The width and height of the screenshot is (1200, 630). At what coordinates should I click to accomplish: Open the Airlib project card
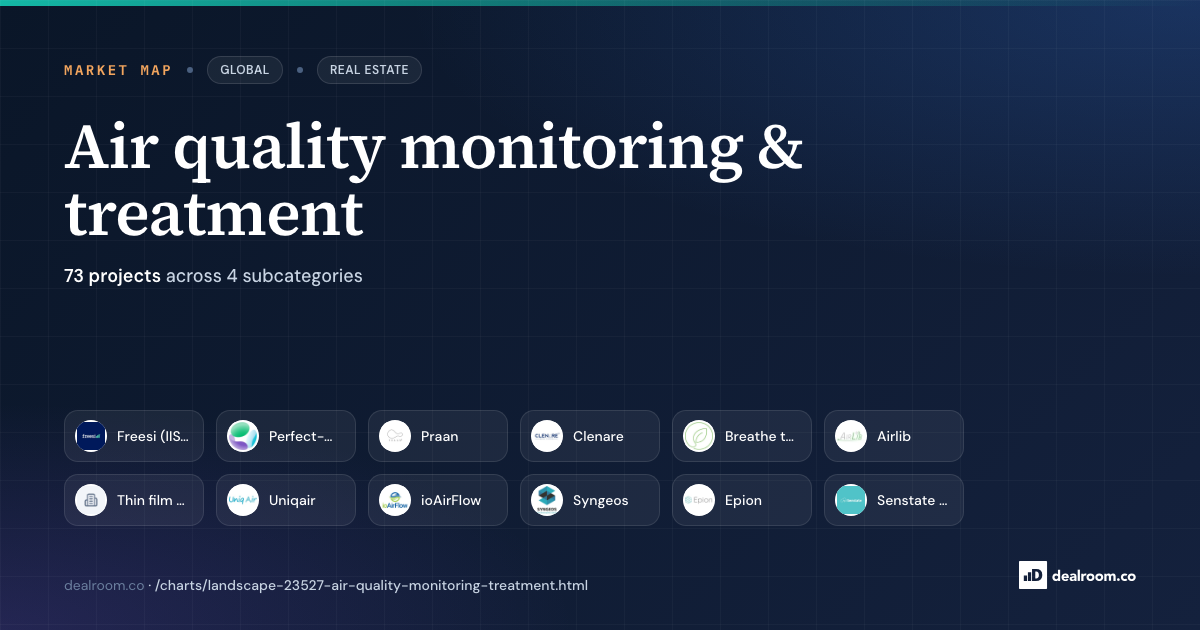coord(894,436)
